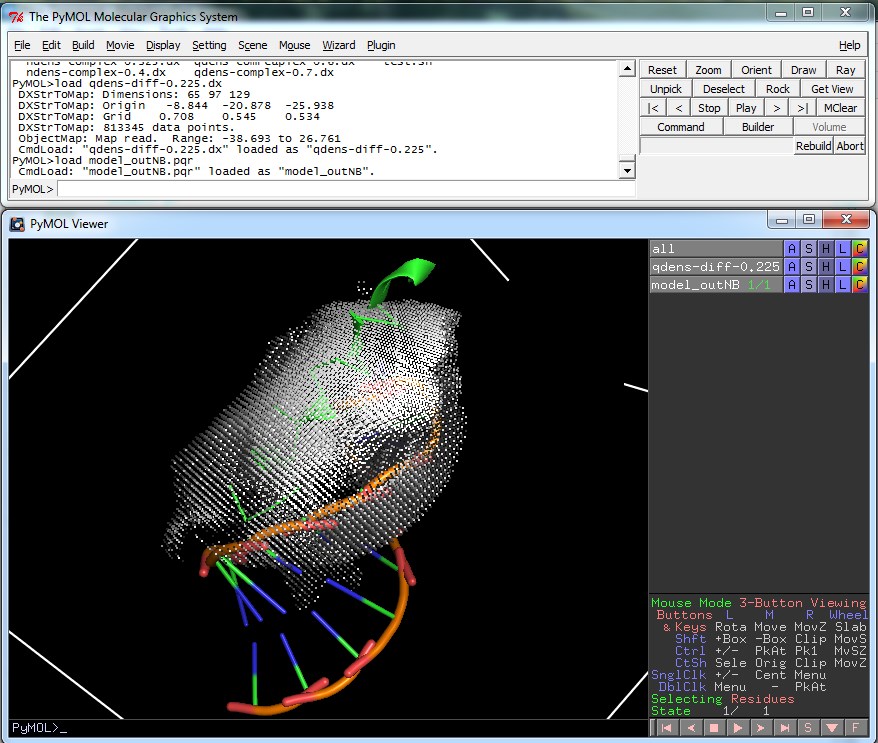The height and width of the screenshot is (743, 878).
Task: Toggle visibility of qdens-diff-0.225 object
Action: [716, 267]
